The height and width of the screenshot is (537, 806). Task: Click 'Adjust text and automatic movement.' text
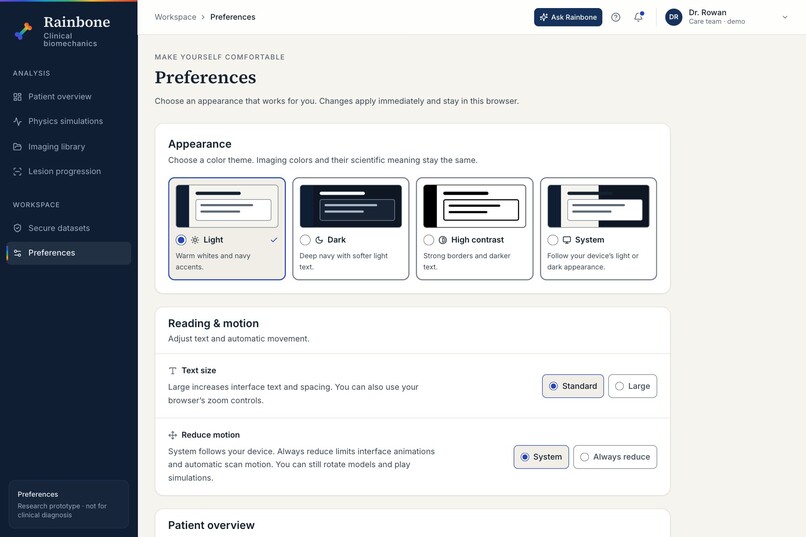click(239, 339)
